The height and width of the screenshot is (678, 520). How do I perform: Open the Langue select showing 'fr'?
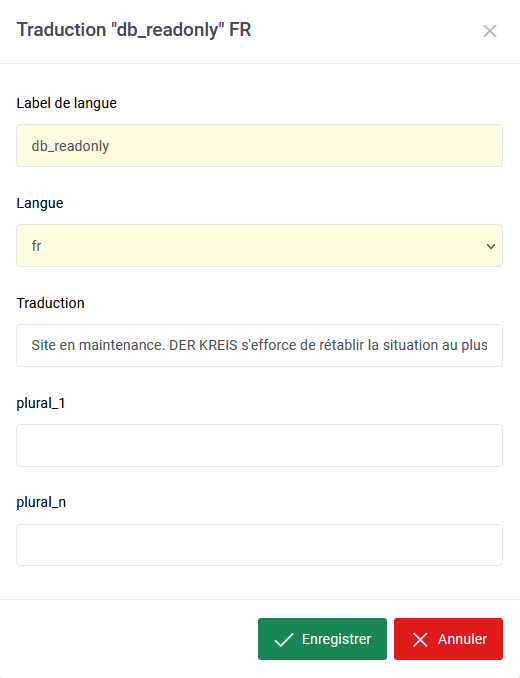tap(259, 246)
